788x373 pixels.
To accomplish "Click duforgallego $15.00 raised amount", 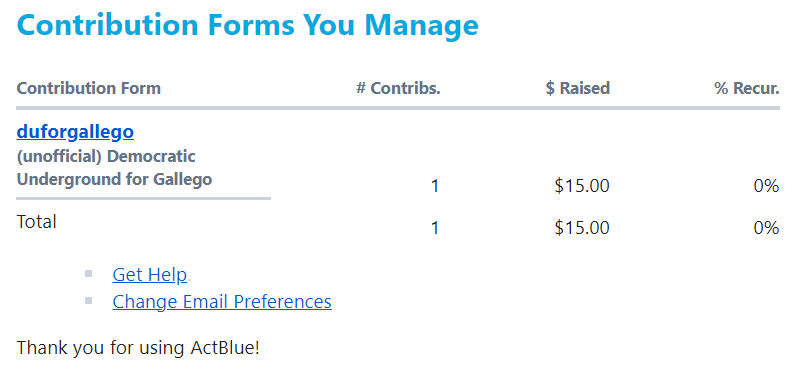I will [582, 186].
